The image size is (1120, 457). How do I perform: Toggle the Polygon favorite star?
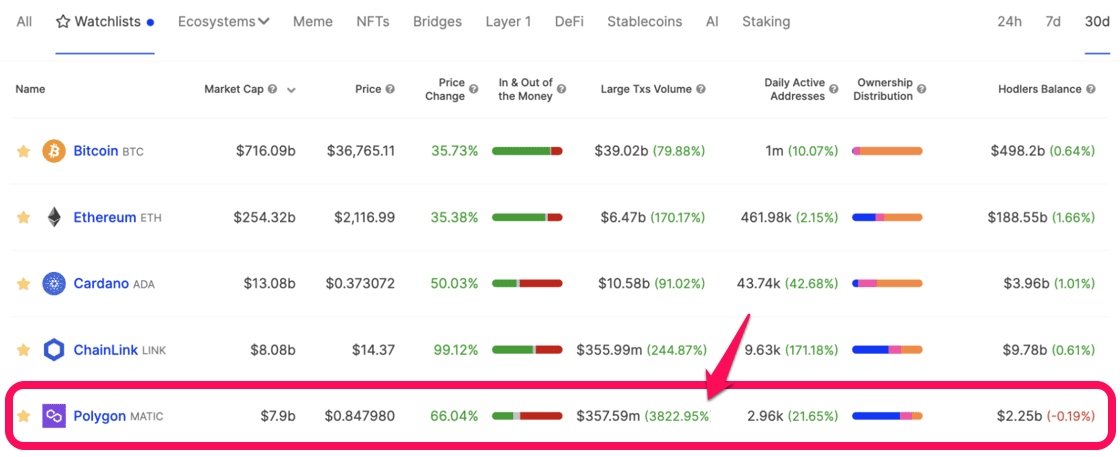(x=24, y=416)
